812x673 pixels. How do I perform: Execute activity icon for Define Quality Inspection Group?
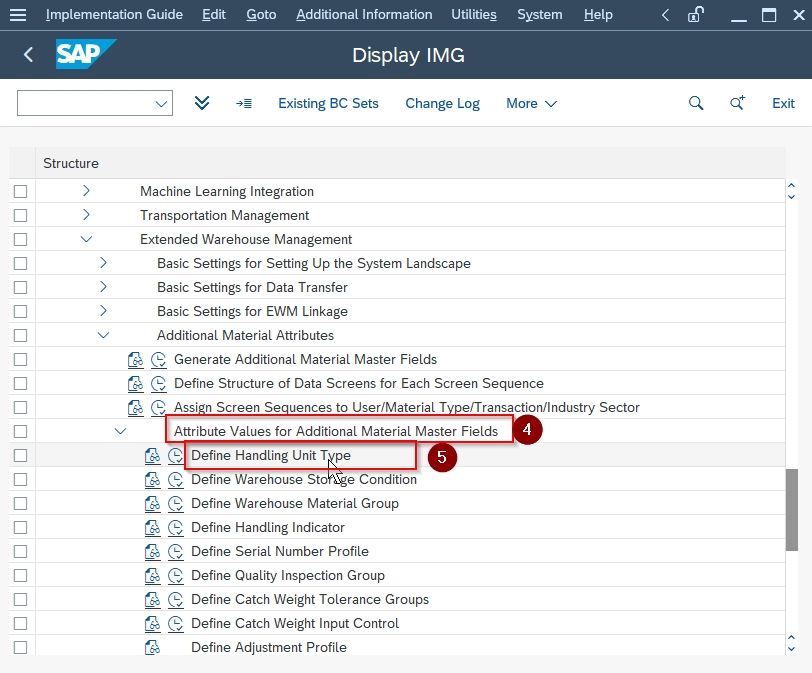coord(176,576)
